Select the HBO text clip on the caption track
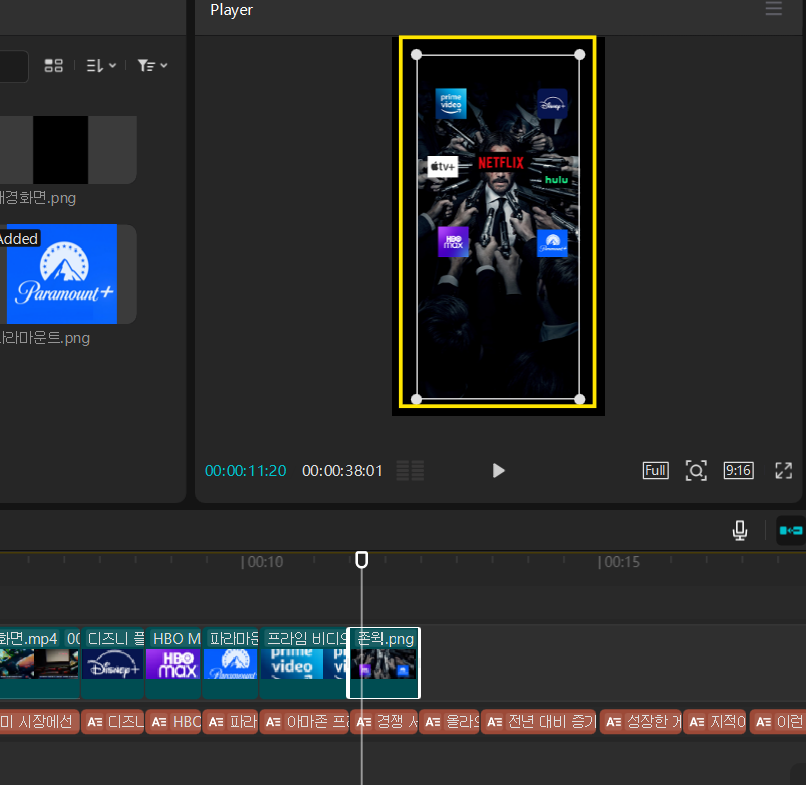This screenshot has height=785, width=806. 173,722
